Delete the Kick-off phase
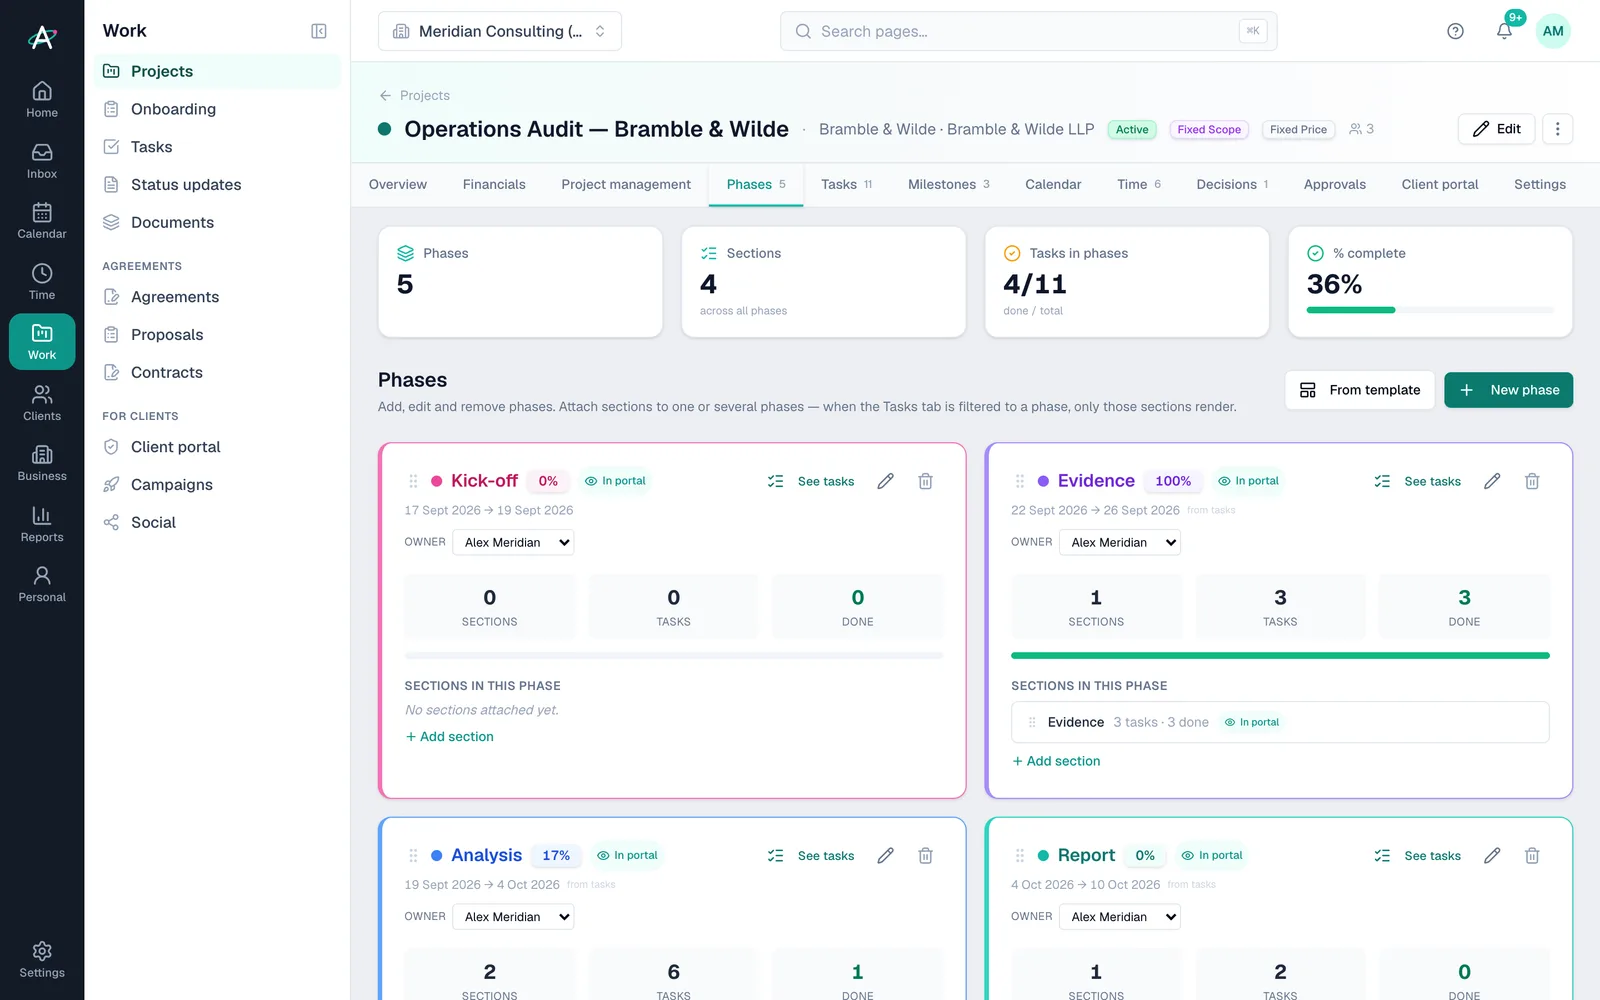This screenshot has width=1600, height=1000. pyautogui.click(x=926, y=481)
